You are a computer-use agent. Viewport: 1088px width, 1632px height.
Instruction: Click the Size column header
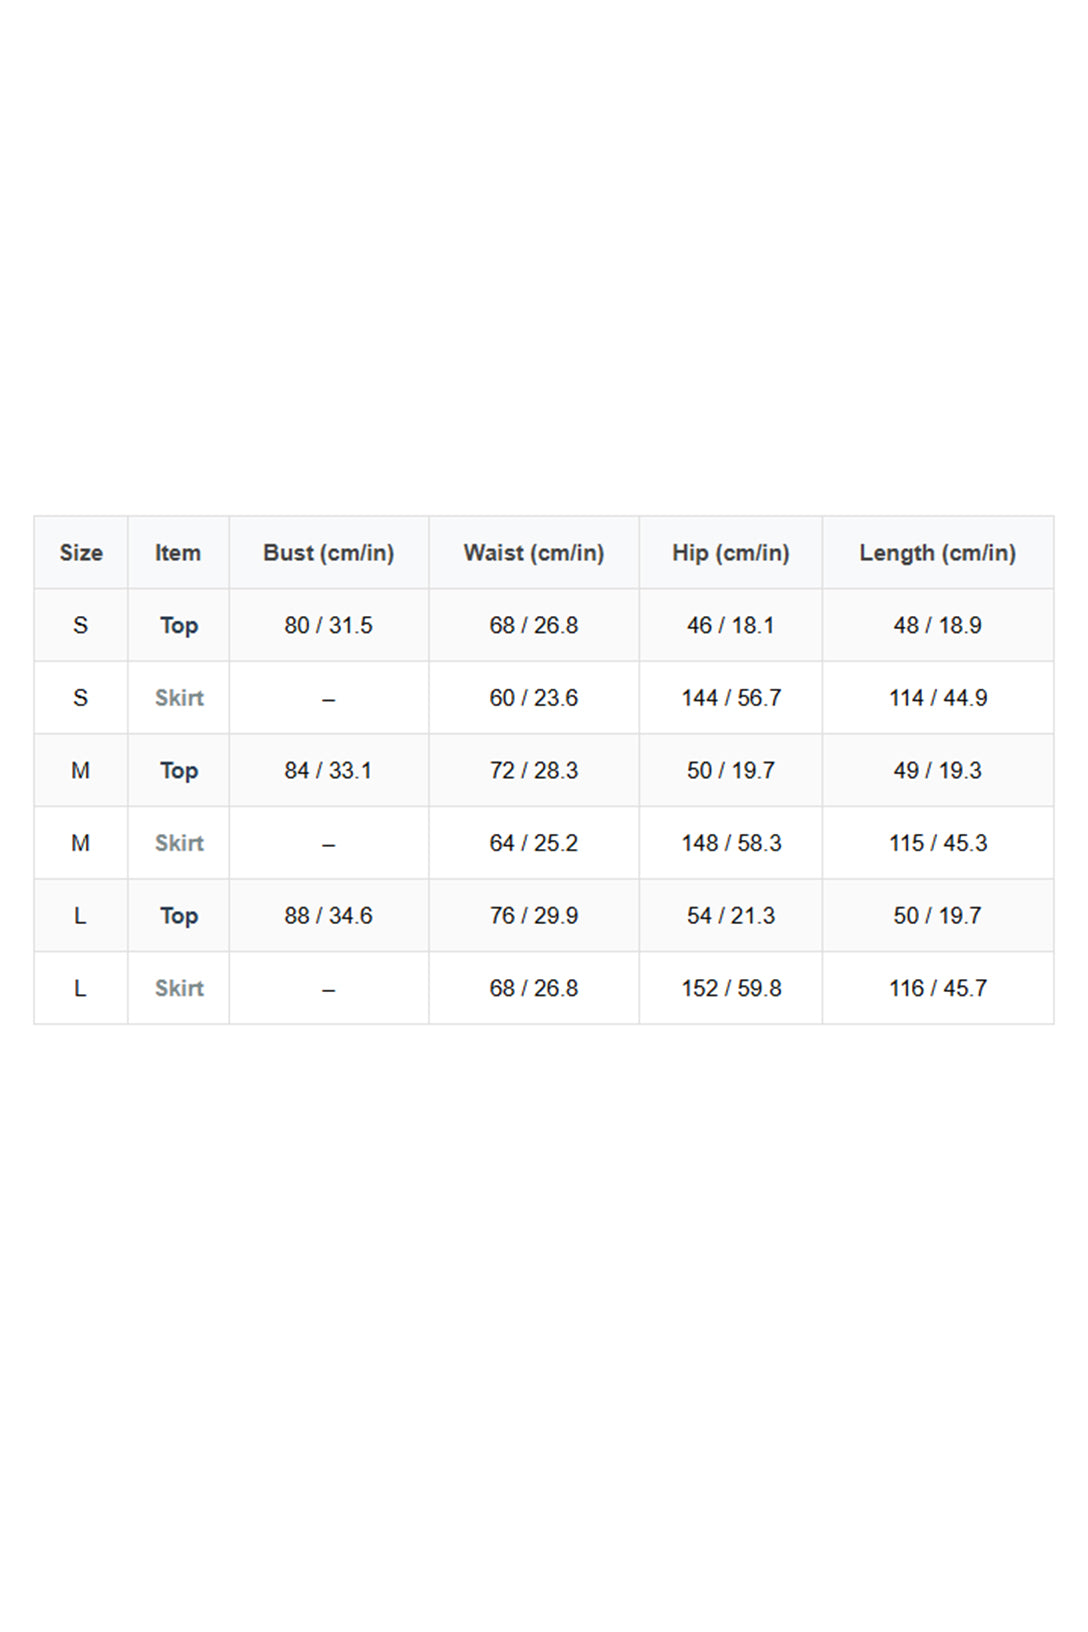(81, 553)
